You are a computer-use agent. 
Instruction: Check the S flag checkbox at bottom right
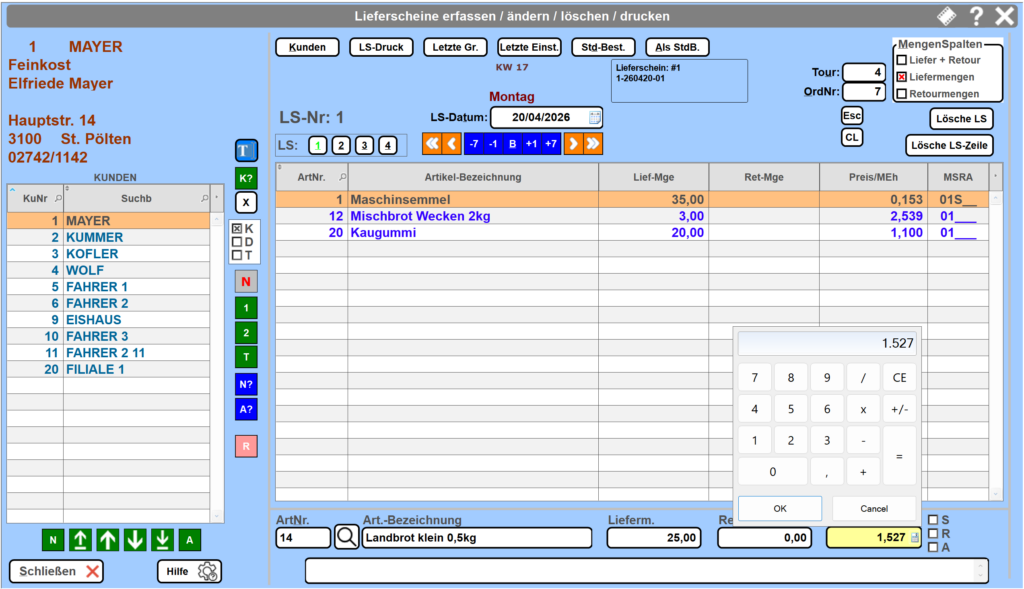[x=933, y=520]
